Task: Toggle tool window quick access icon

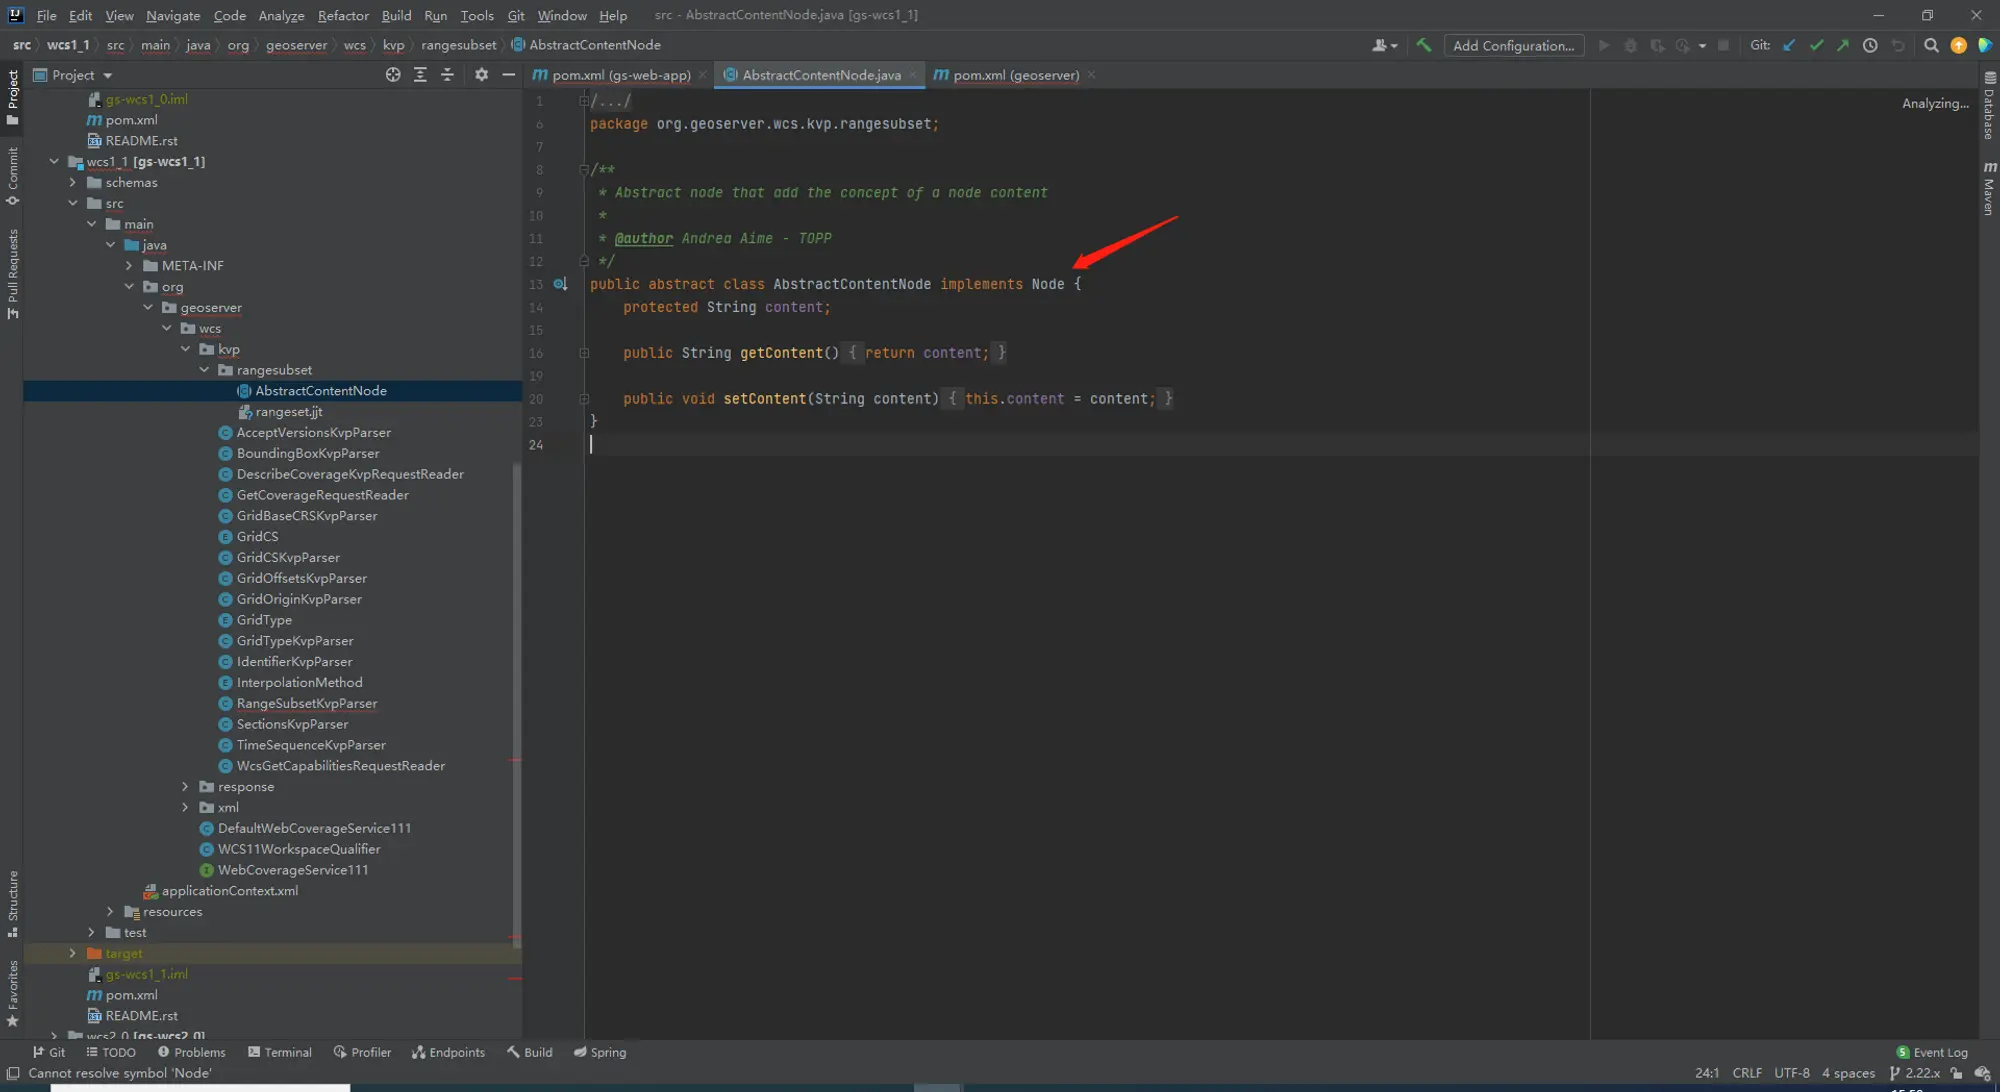Action: 13,1073
